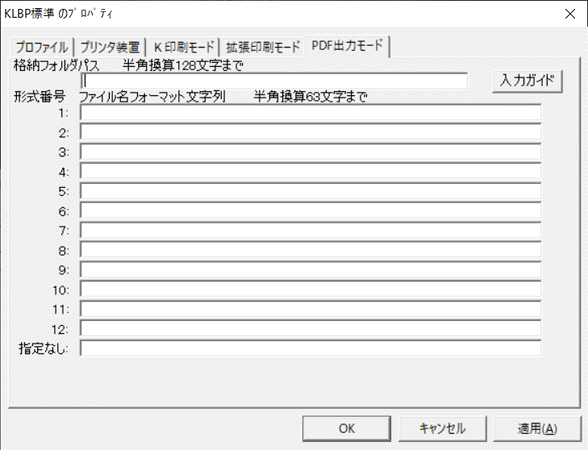
Task: Go to the 拡張印刷モード tab
Action: click(x=262, y=48)
